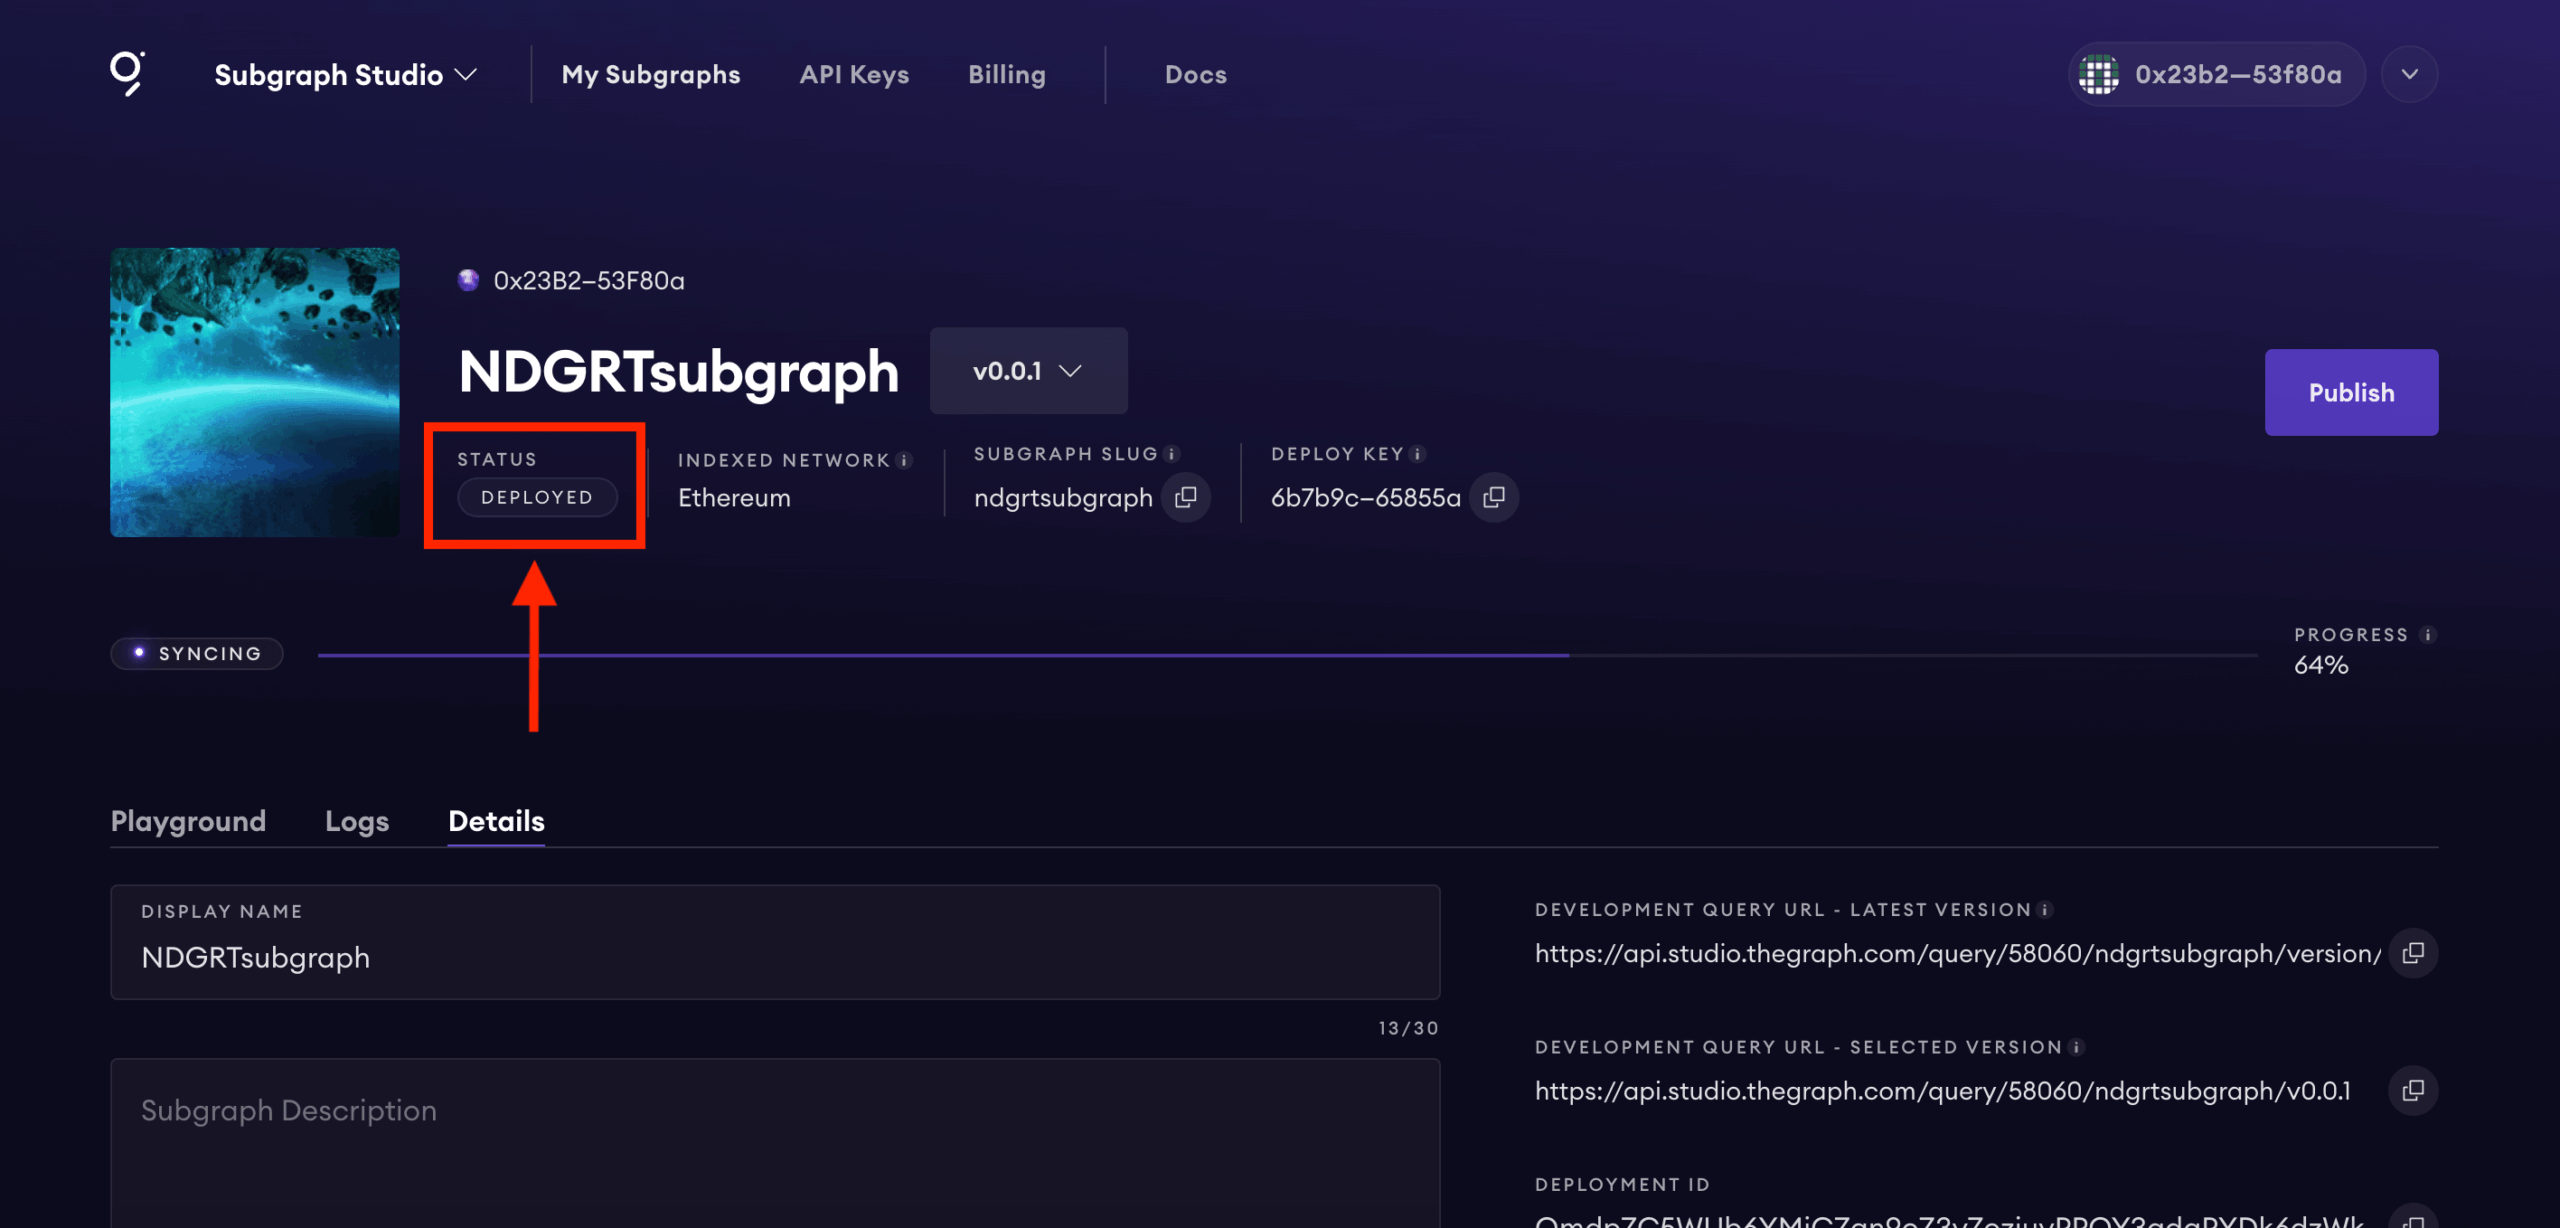Show latest version query URL info icon
This screenshot has width=2560, height=1228.
(x=2045, y=910)
